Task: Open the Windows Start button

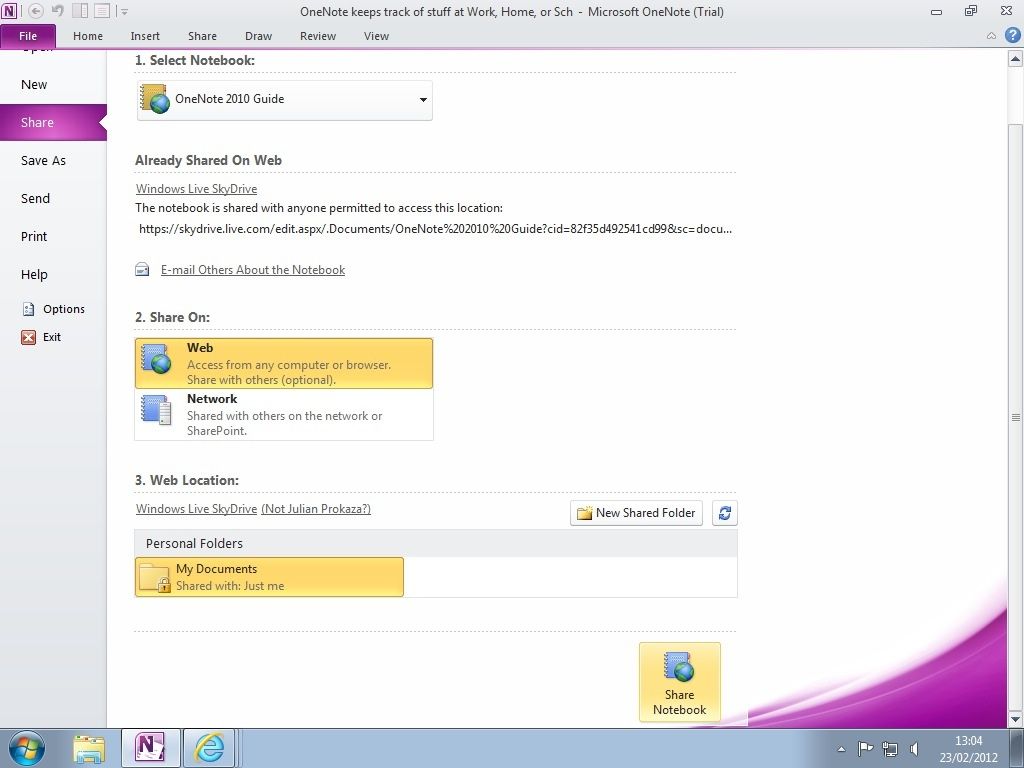Action: [26, 748]
